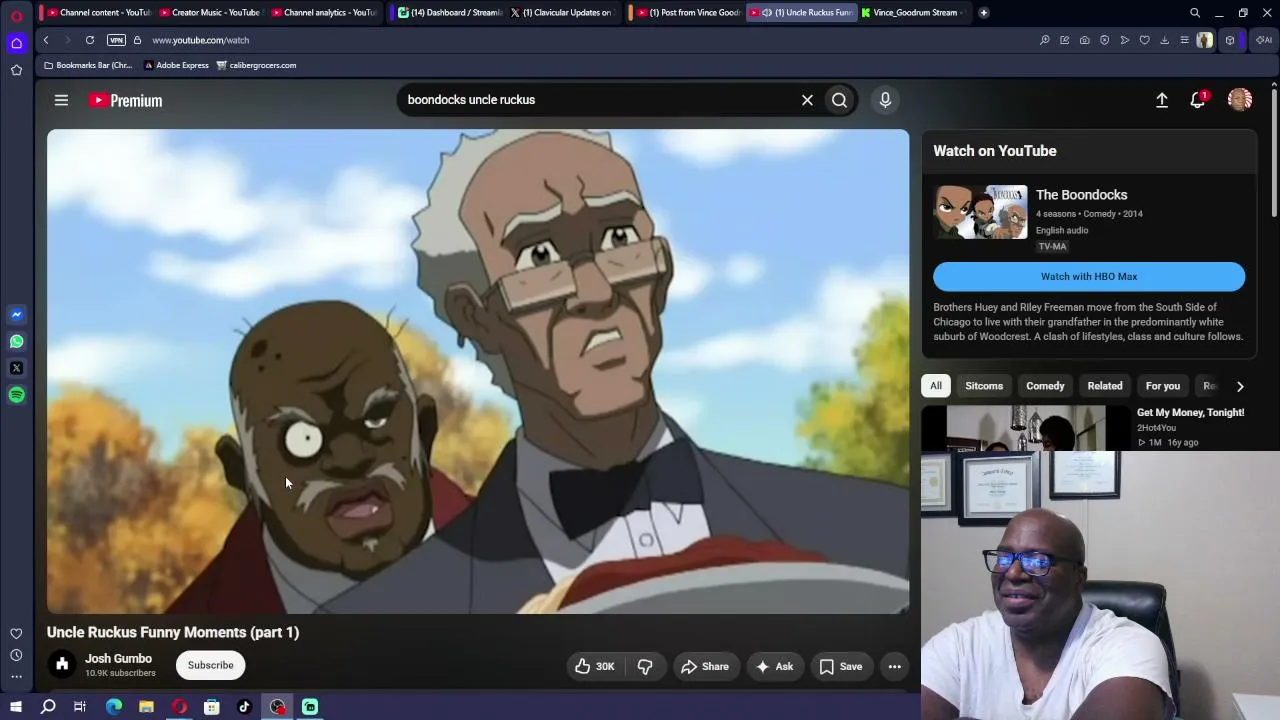The image size is (1280, 720).
Task: Subscribe to Josh Gumbo
Action: tap(210, 665)
